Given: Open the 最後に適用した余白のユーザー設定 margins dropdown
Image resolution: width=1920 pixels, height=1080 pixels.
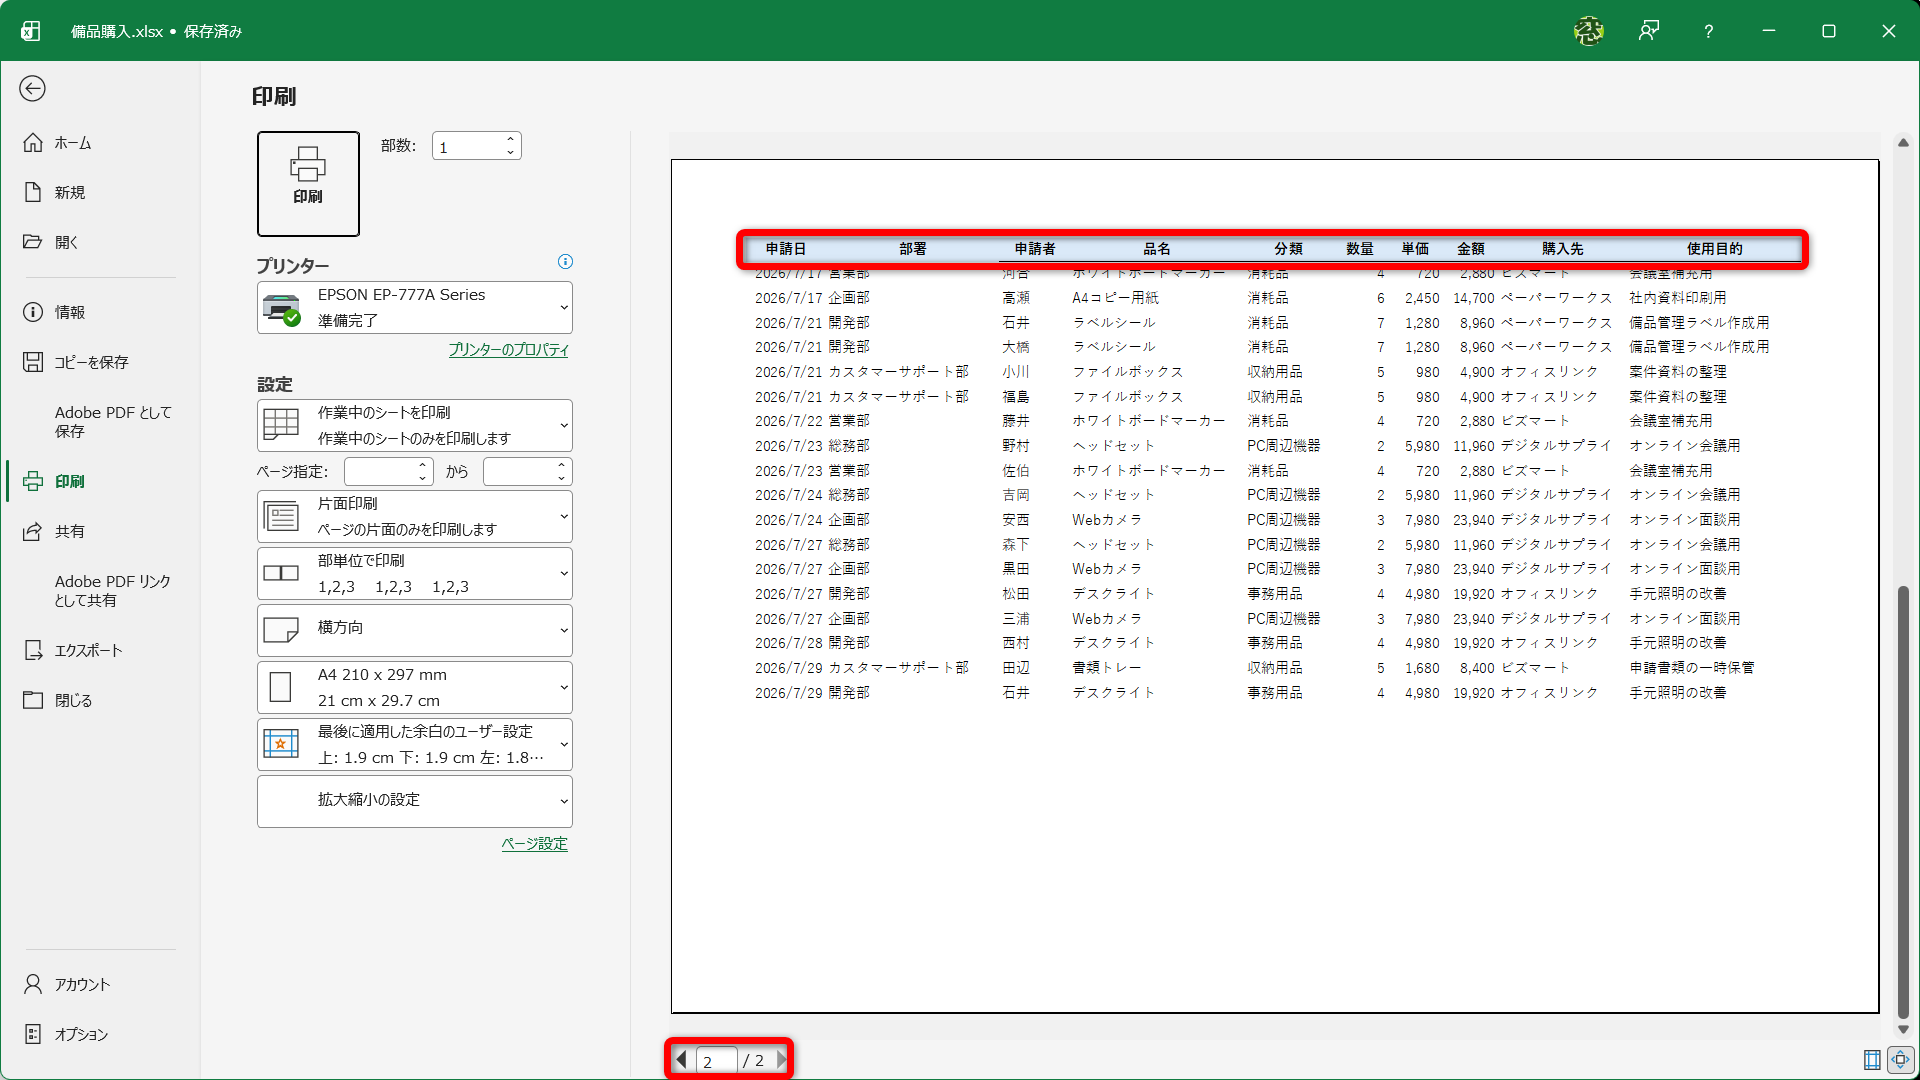Looking at the screenshot, I should [415, 744].
